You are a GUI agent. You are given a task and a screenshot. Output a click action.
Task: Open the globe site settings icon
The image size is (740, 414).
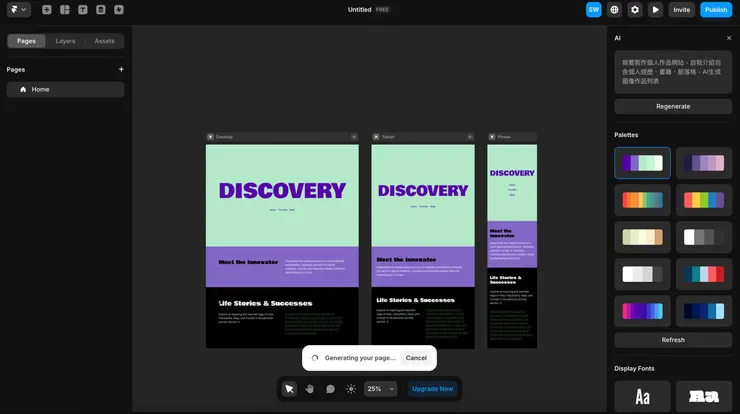point(614,9)
